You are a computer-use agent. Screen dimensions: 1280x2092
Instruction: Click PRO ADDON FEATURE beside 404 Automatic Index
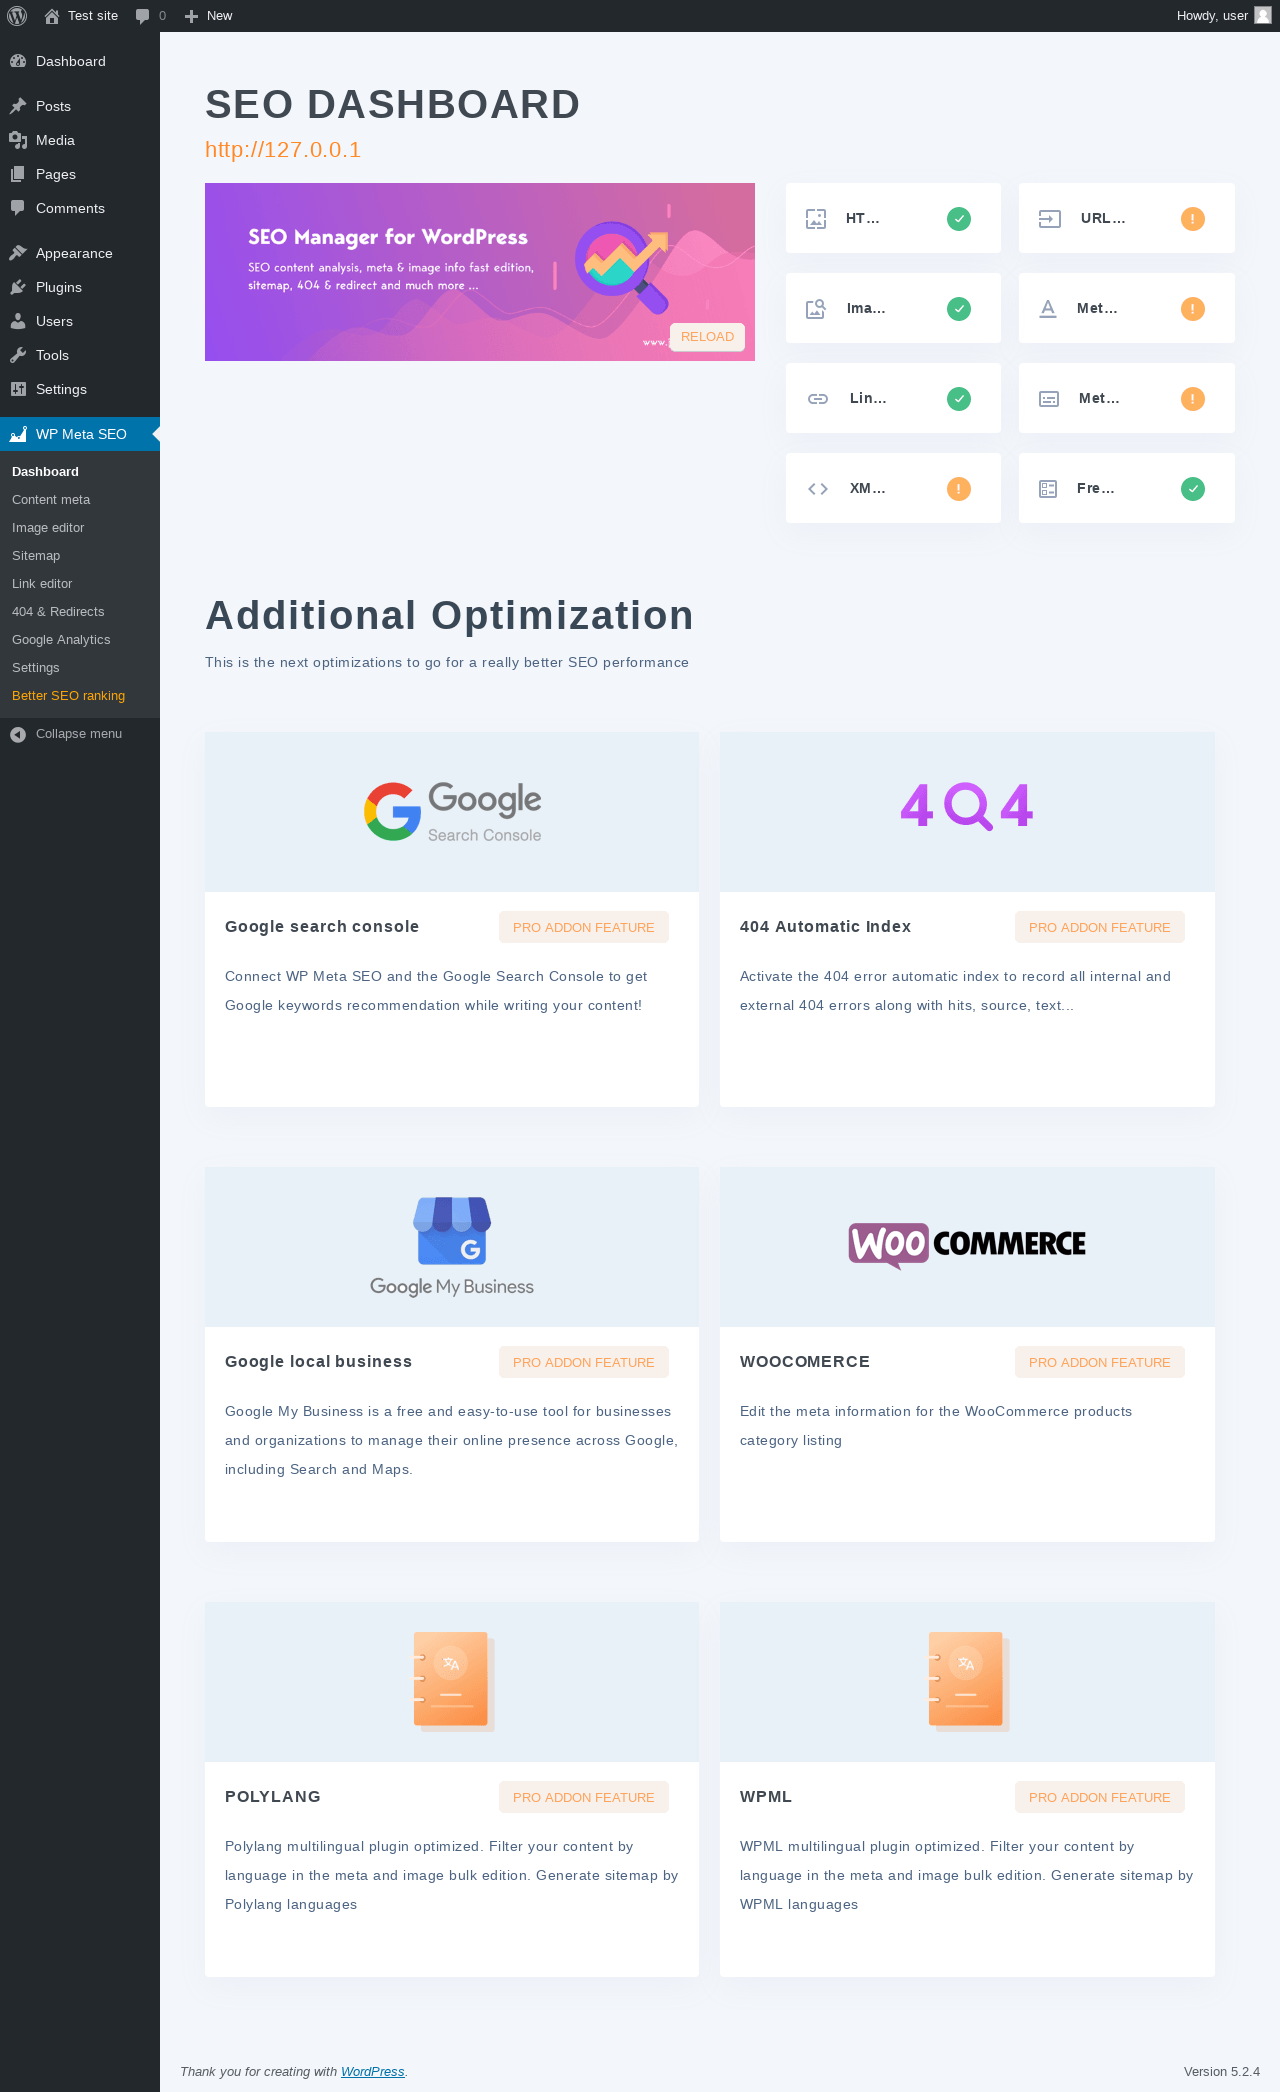pyautogui.click(x=1100, y=927)
